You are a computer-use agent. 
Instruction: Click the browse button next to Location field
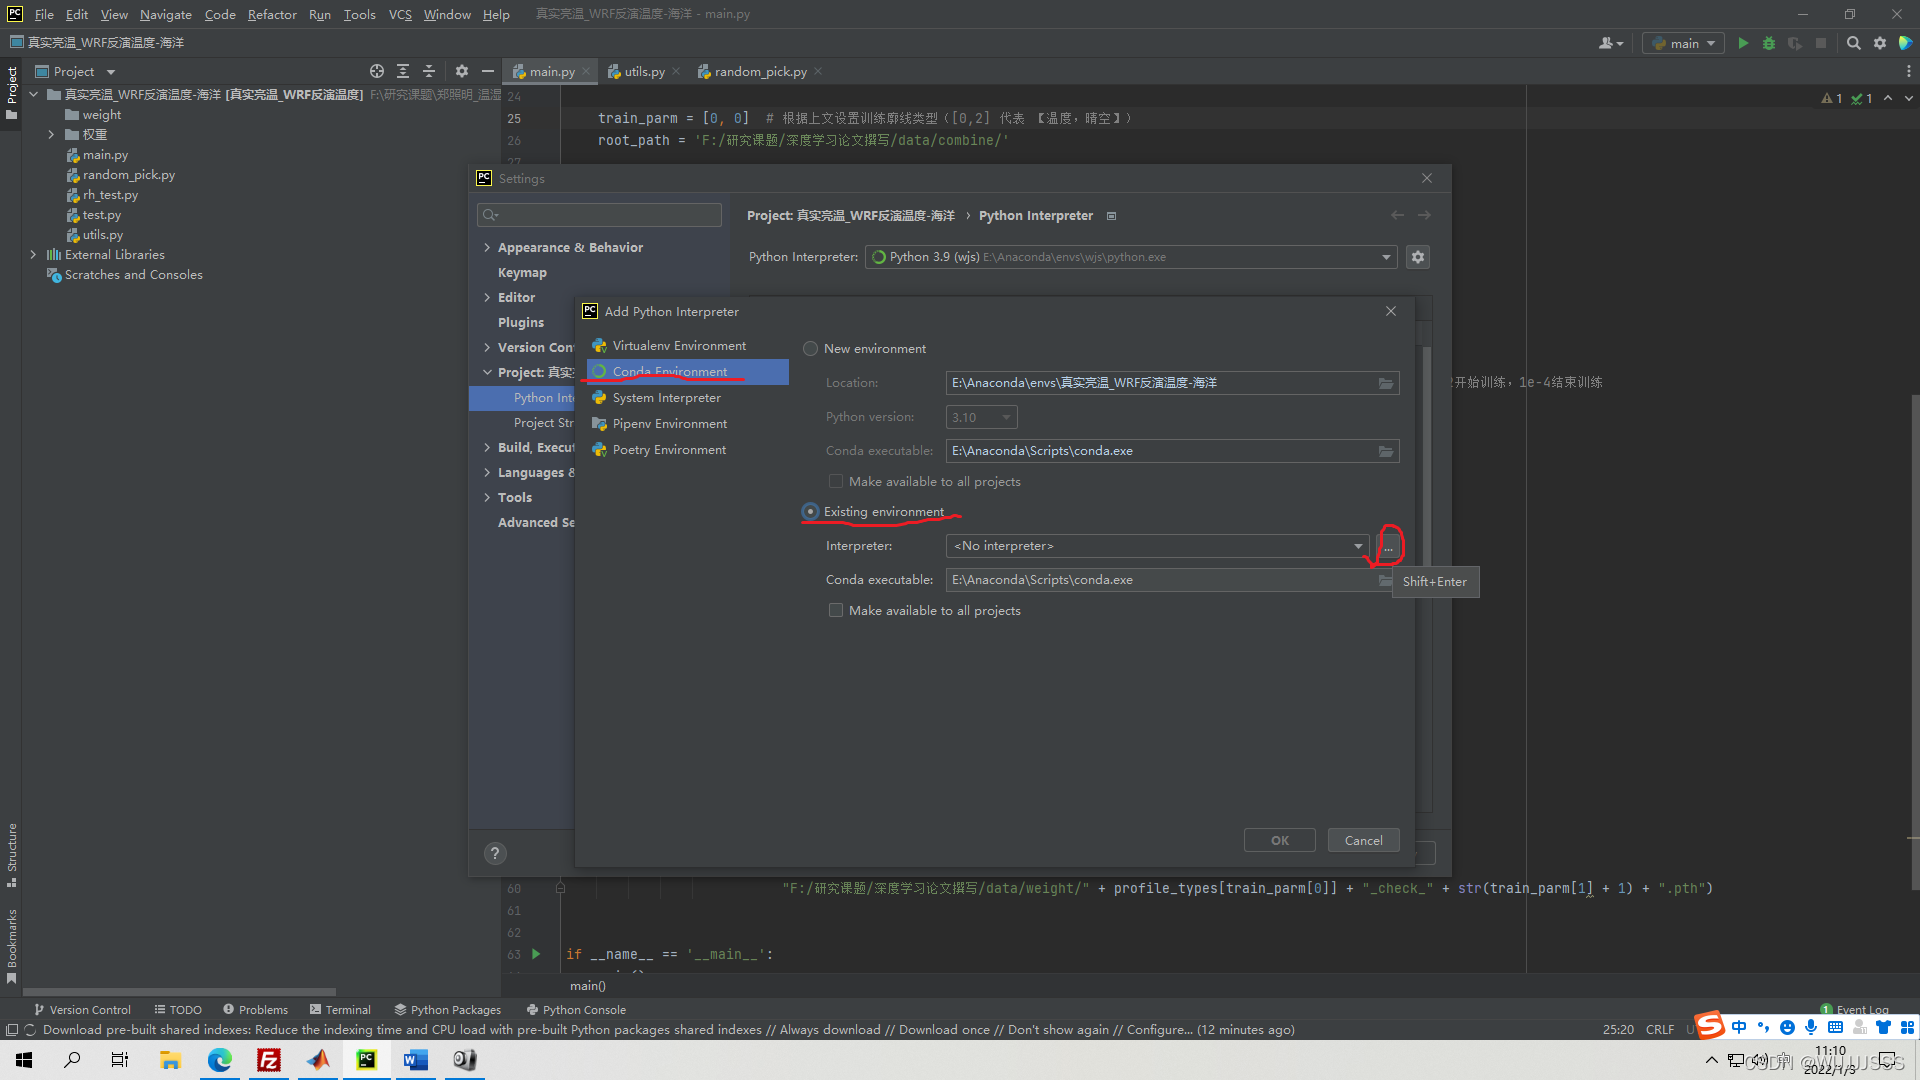[1385, 382]
